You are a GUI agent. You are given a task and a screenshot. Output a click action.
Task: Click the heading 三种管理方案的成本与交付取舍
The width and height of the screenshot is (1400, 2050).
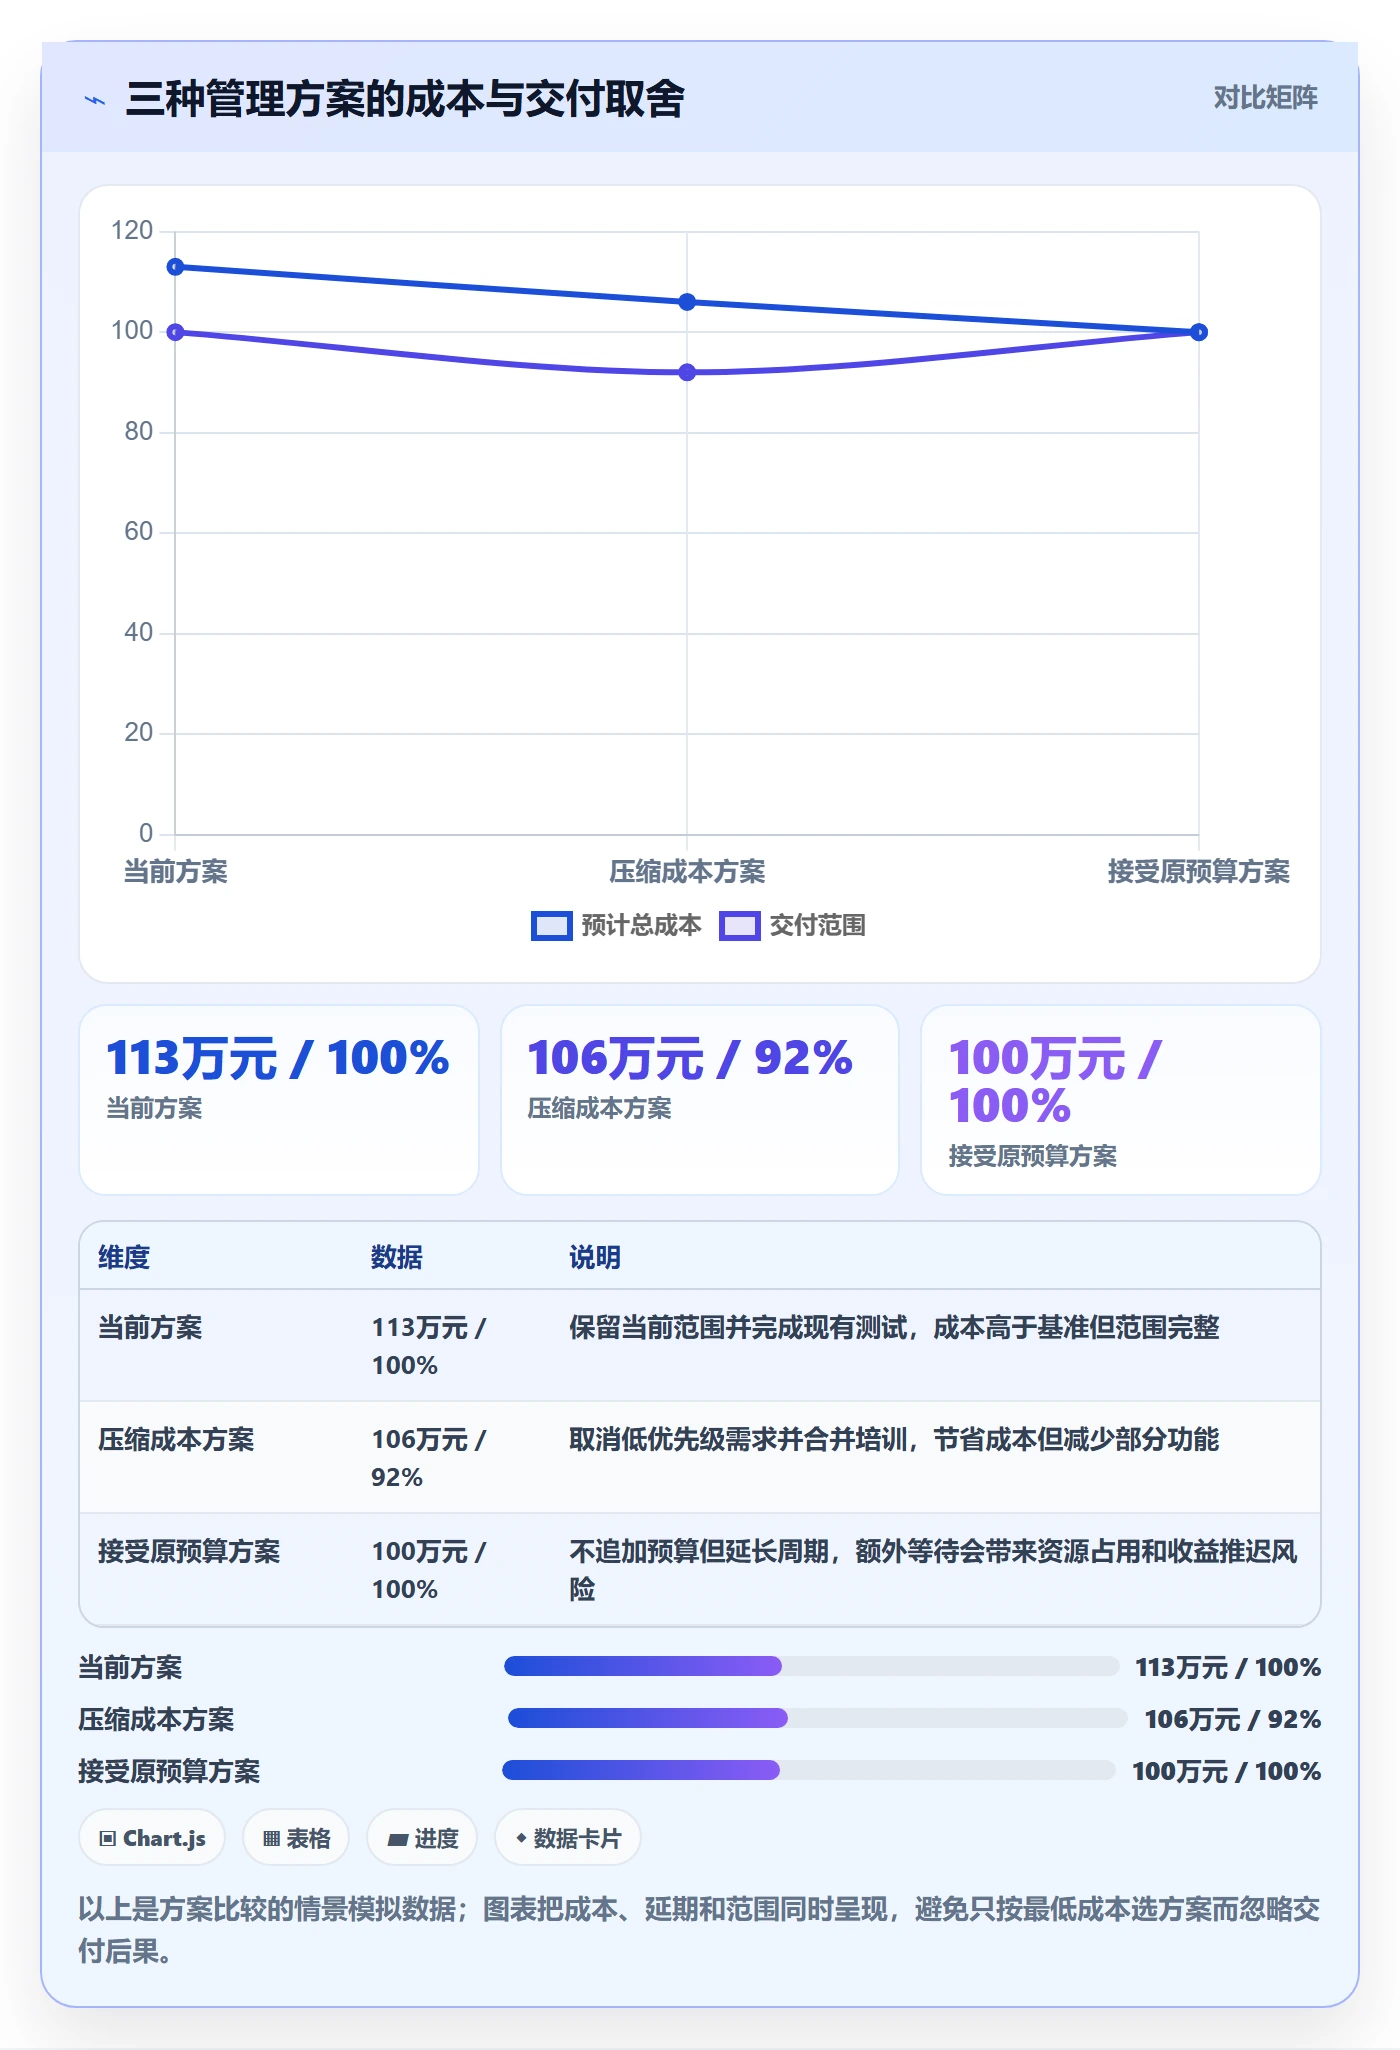(x=405, y=99)
